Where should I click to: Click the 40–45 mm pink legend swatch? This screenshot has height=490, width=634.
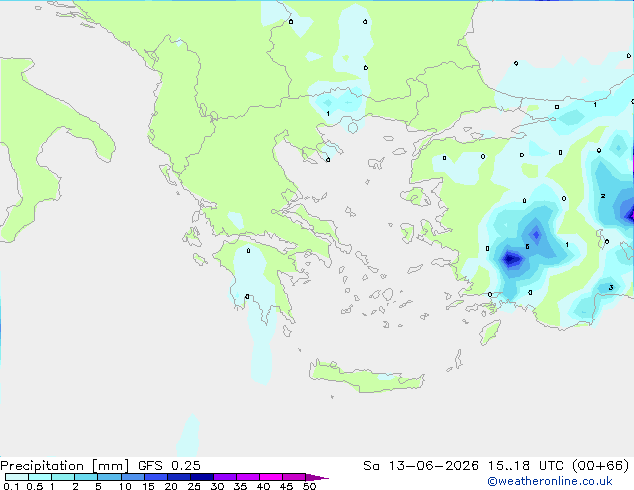271,477
